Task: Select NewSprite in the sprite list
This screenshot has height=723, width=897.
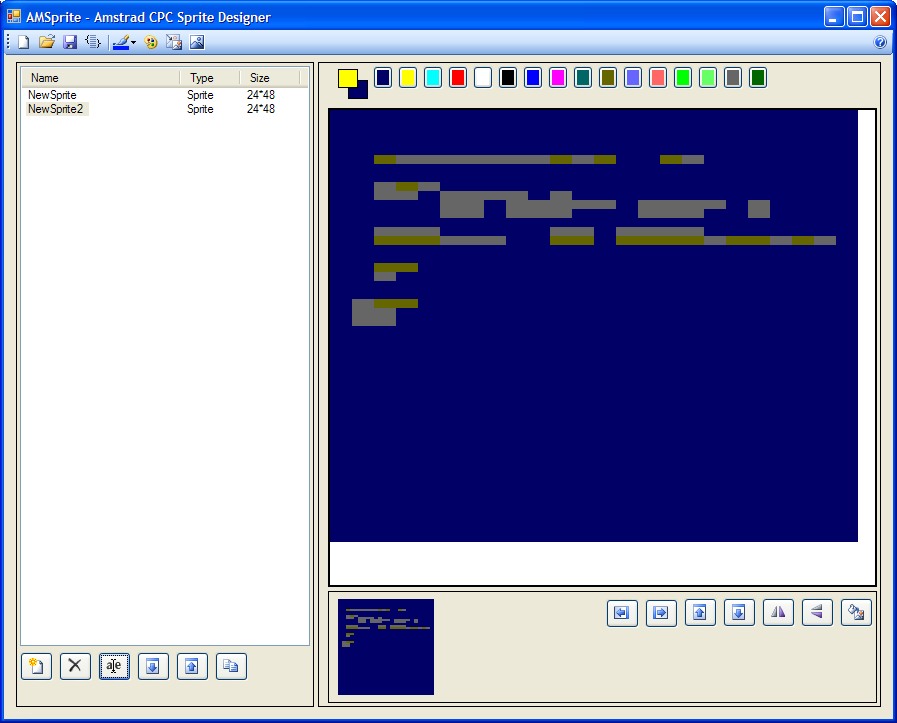Action: pyautogui.click(x=52, y=95)
